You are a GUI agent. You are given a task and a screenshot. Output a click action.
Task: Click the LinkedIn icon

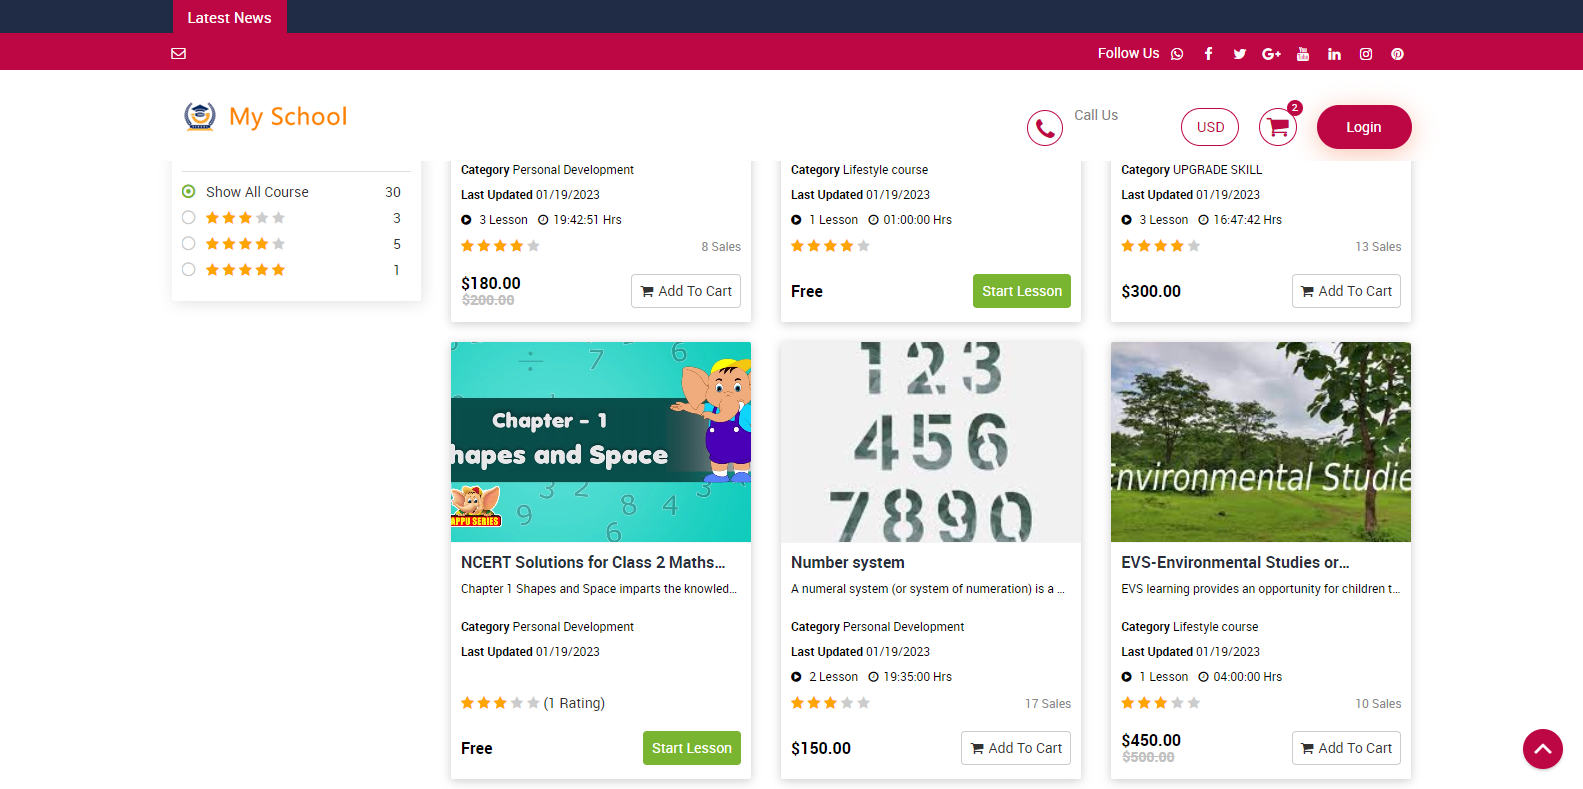pyautogui.click(x=1334, y=54)
